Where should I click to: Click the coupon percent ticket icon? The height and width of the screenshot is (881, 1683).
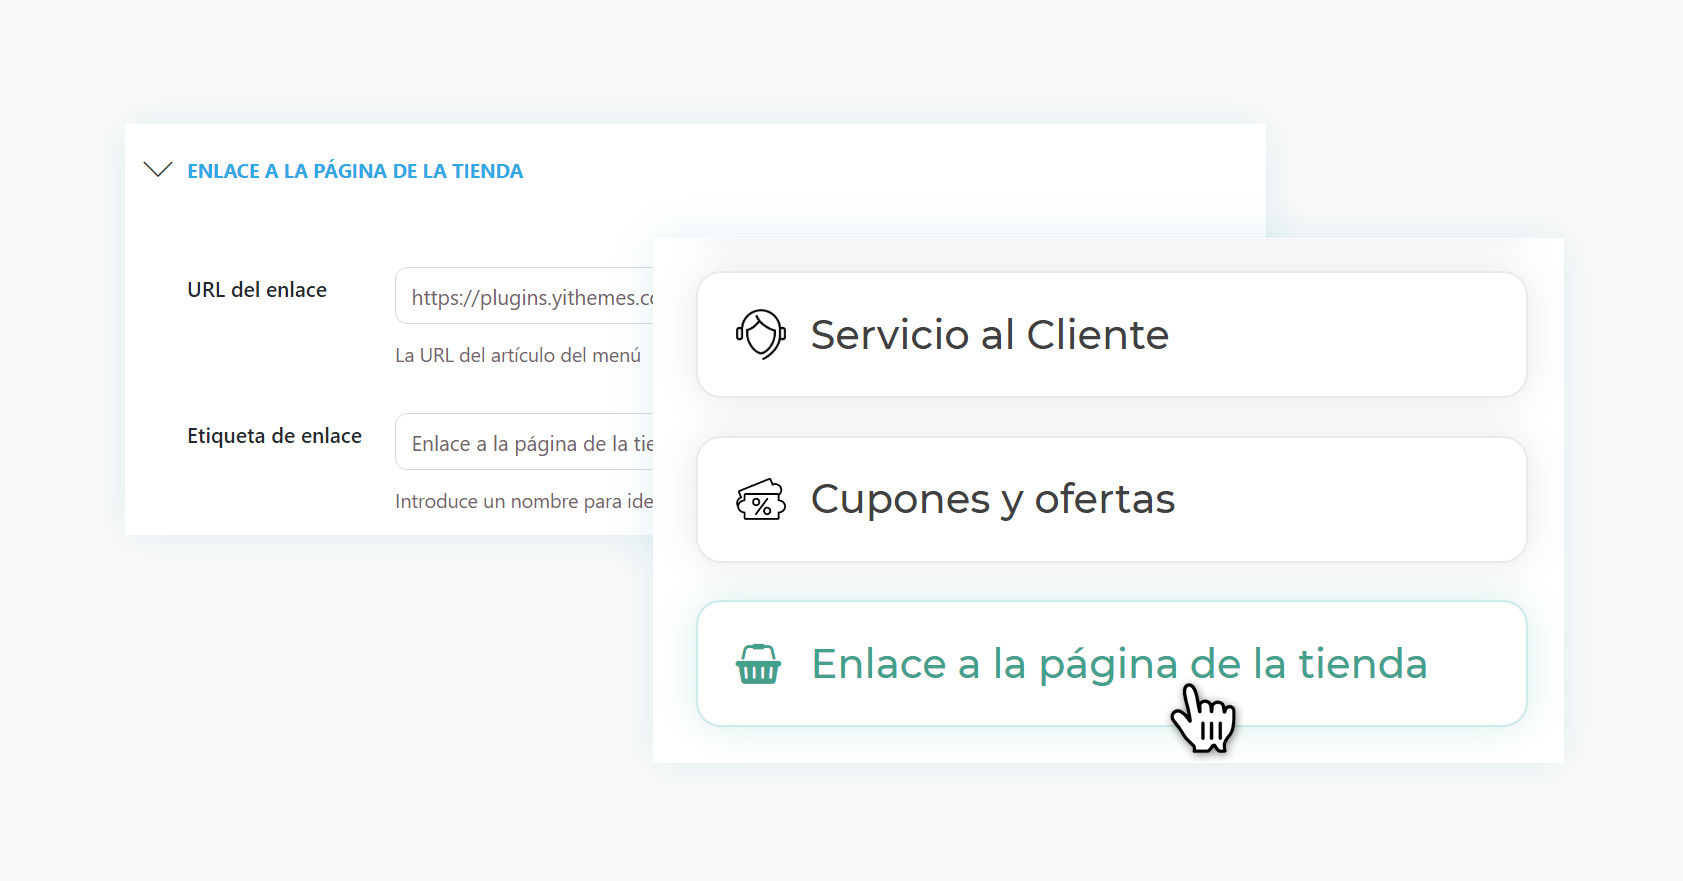click(x=761, y=499)
